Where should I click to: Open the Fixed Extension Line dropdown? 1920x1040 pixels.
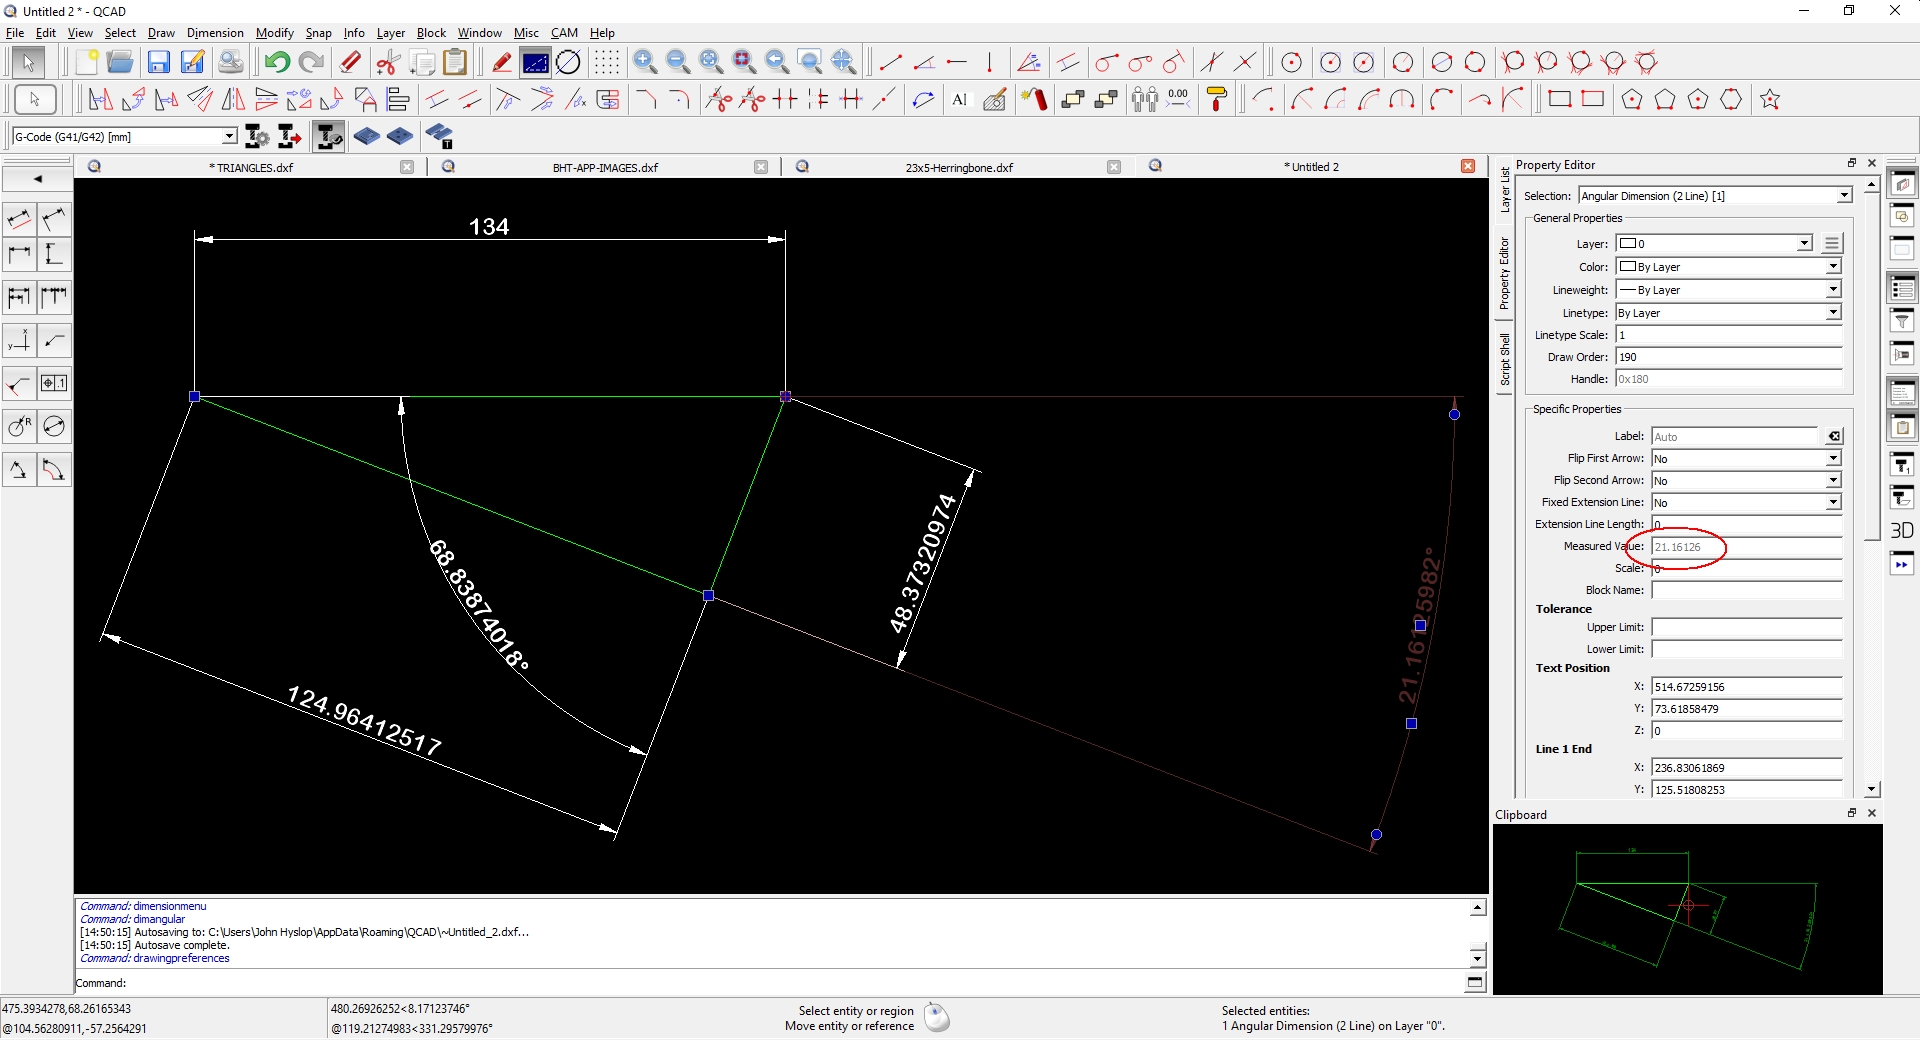[1833, 503]
